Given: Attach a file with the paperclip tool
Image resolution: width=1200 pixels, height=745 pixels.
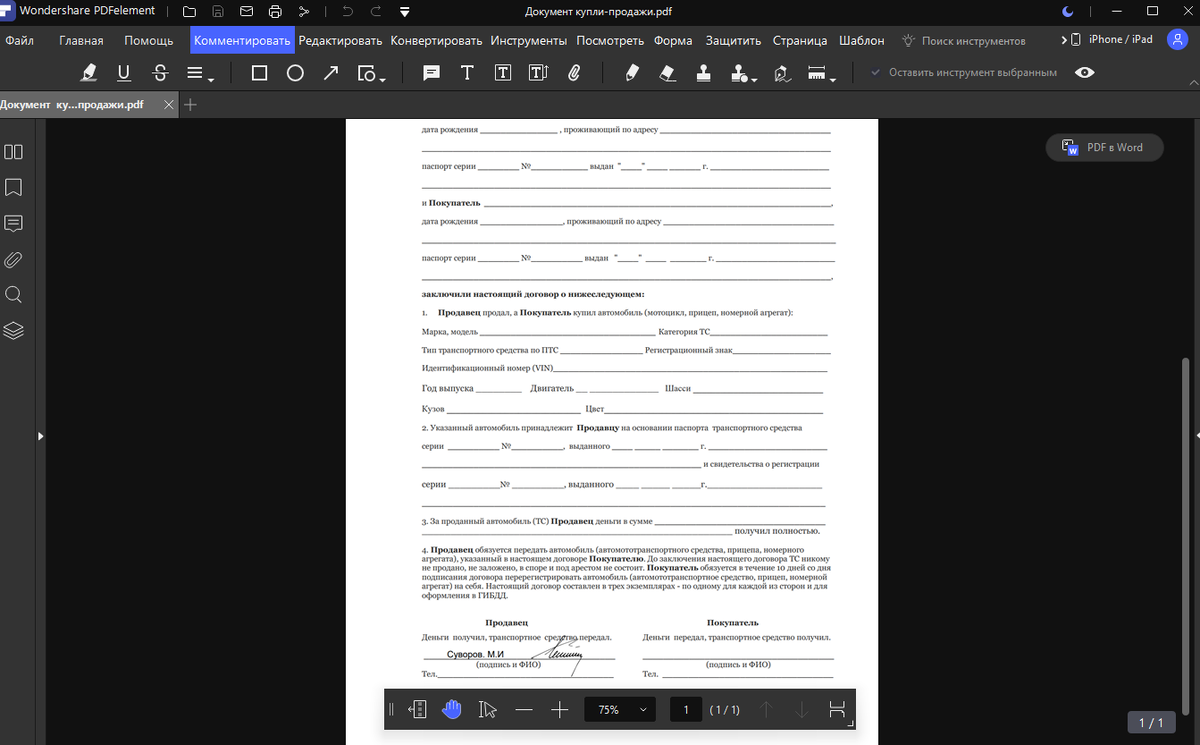Looking at the screenshot, I should pos(574,73).
